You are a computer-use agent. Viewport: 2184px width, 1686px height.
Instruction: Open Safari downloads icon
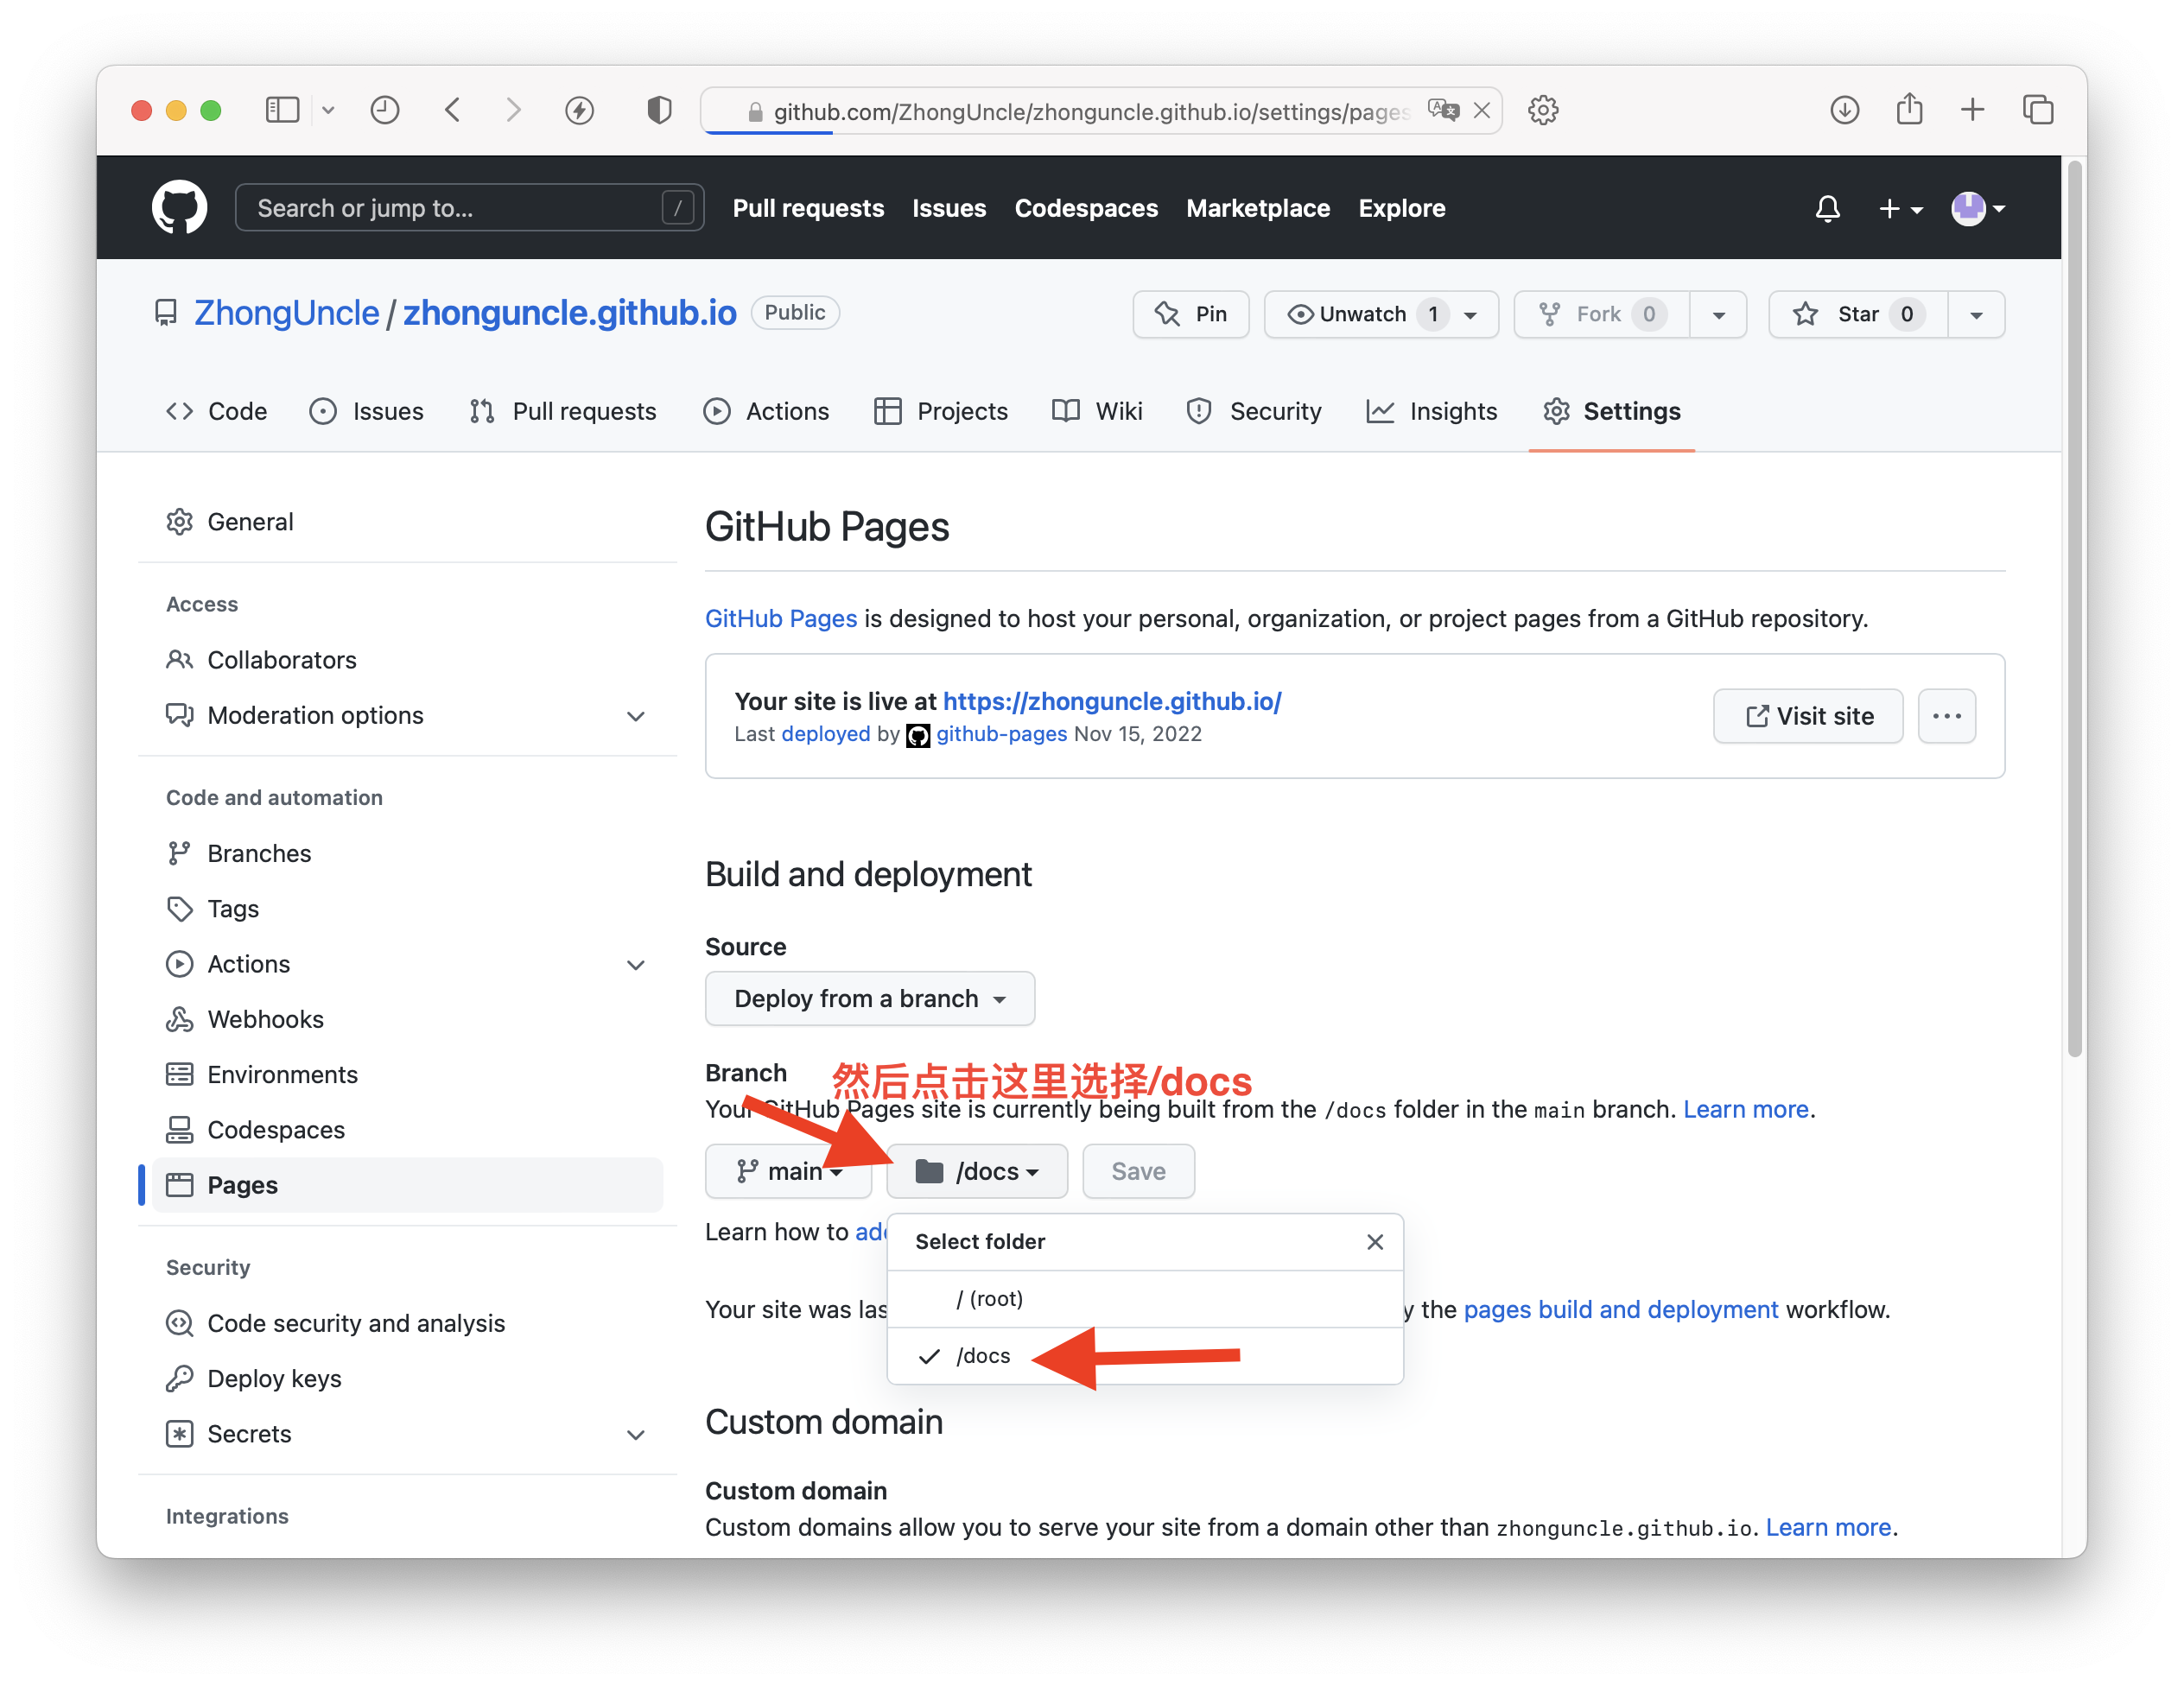[1844, 110]
